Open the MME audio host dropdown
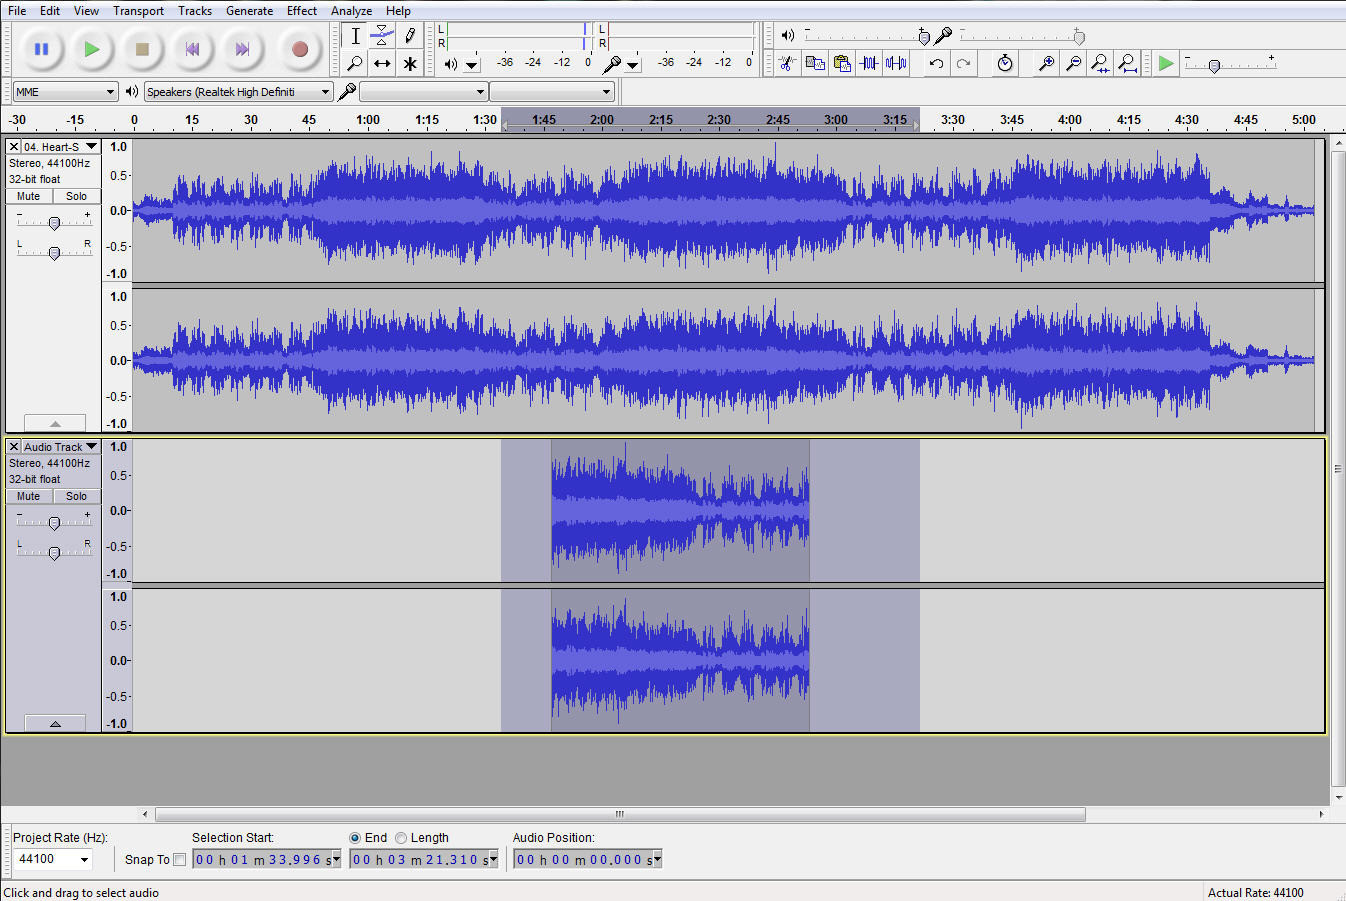 coord(66,92)
